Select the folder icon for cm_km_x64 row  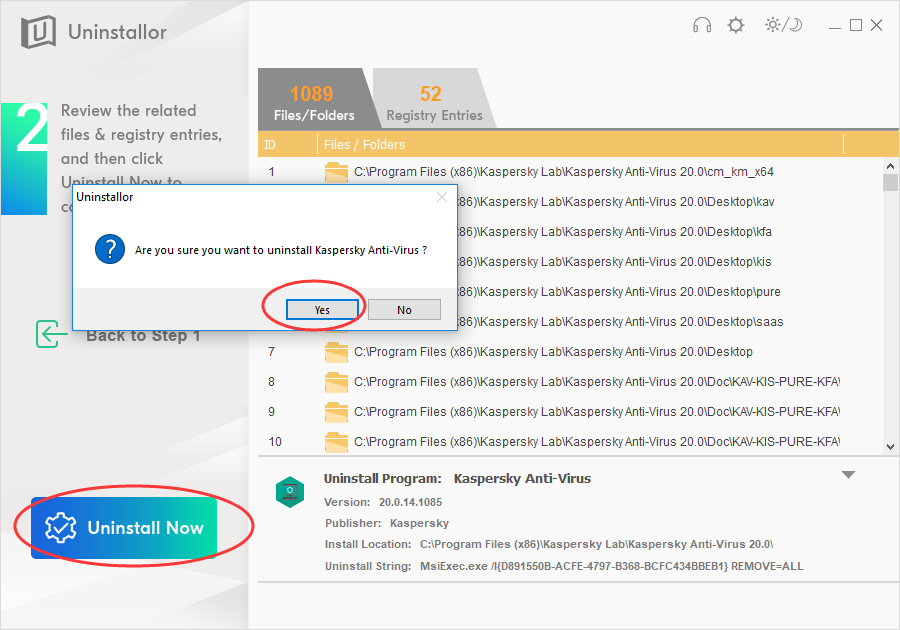(336, 172)
